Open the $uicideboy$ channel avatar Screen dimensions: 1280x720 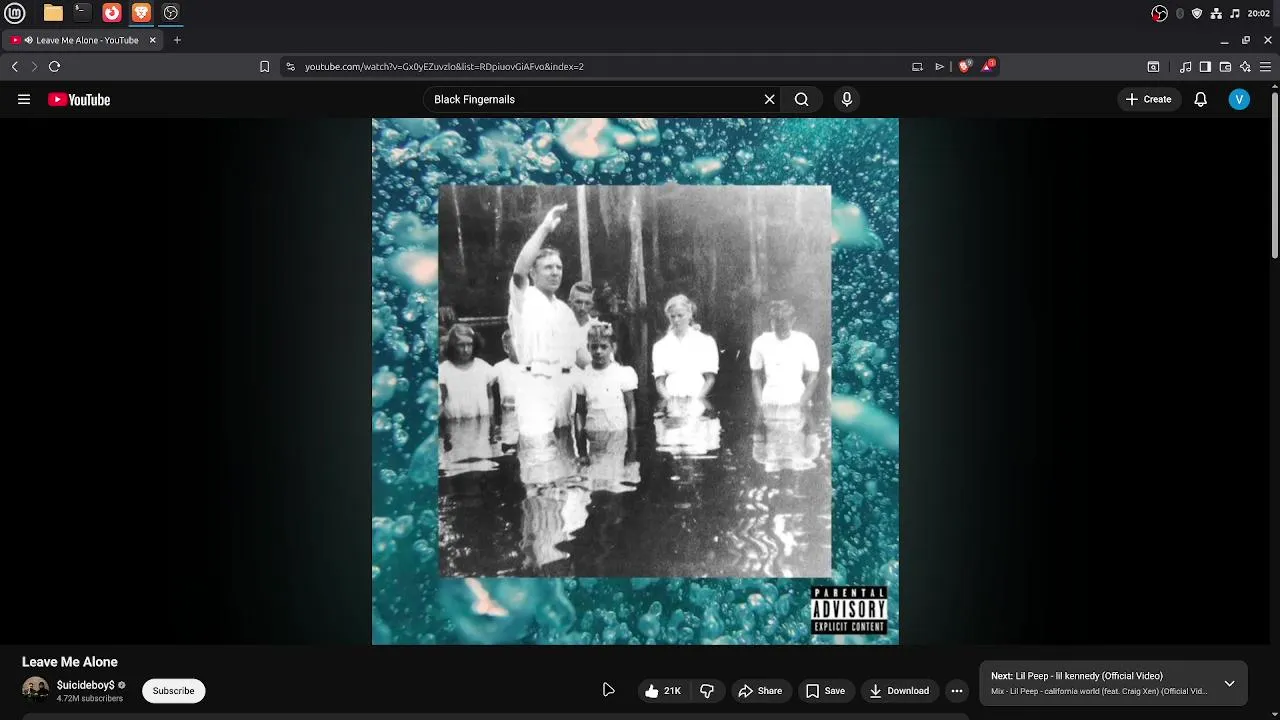tap(35, 690)
